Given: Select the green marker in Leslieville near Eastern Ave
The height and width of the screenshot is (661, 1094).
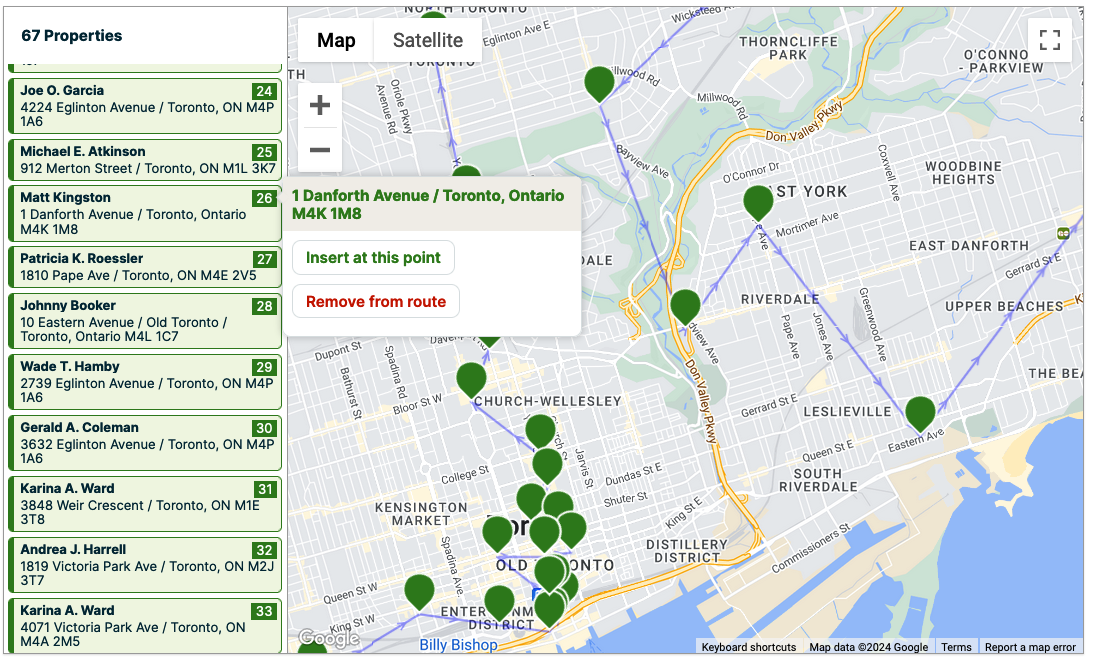Looking at the screenshot, I should [919, 413].
